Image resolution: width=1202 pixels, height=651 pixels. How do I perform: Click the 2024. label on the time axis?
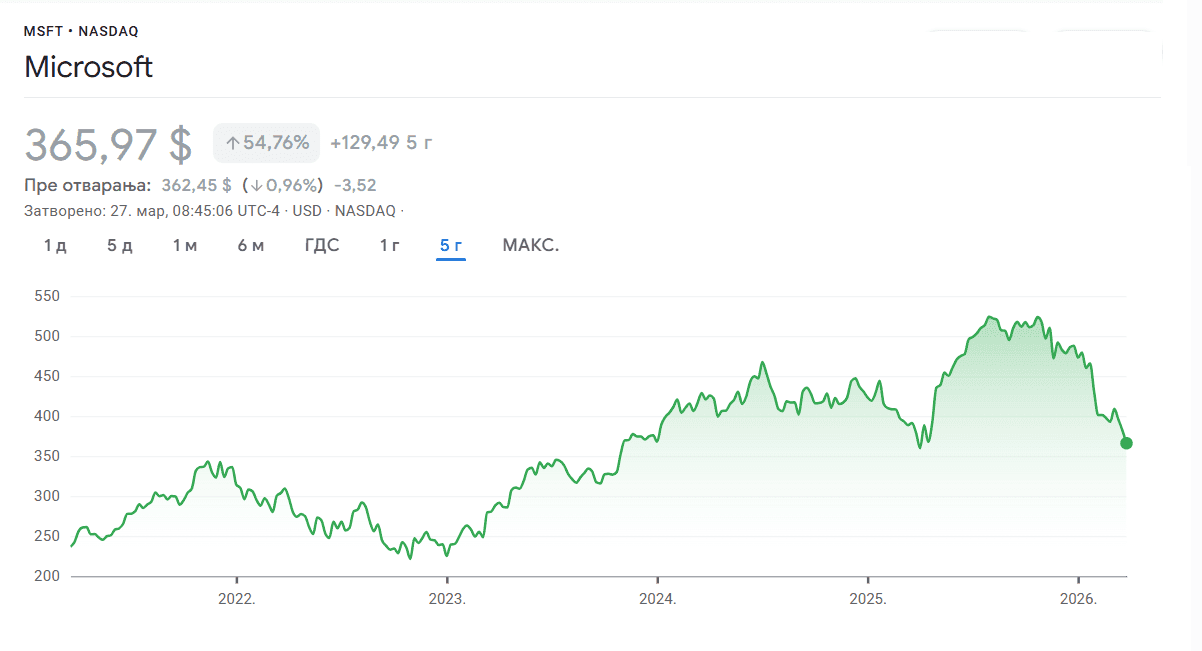(658, 600)
